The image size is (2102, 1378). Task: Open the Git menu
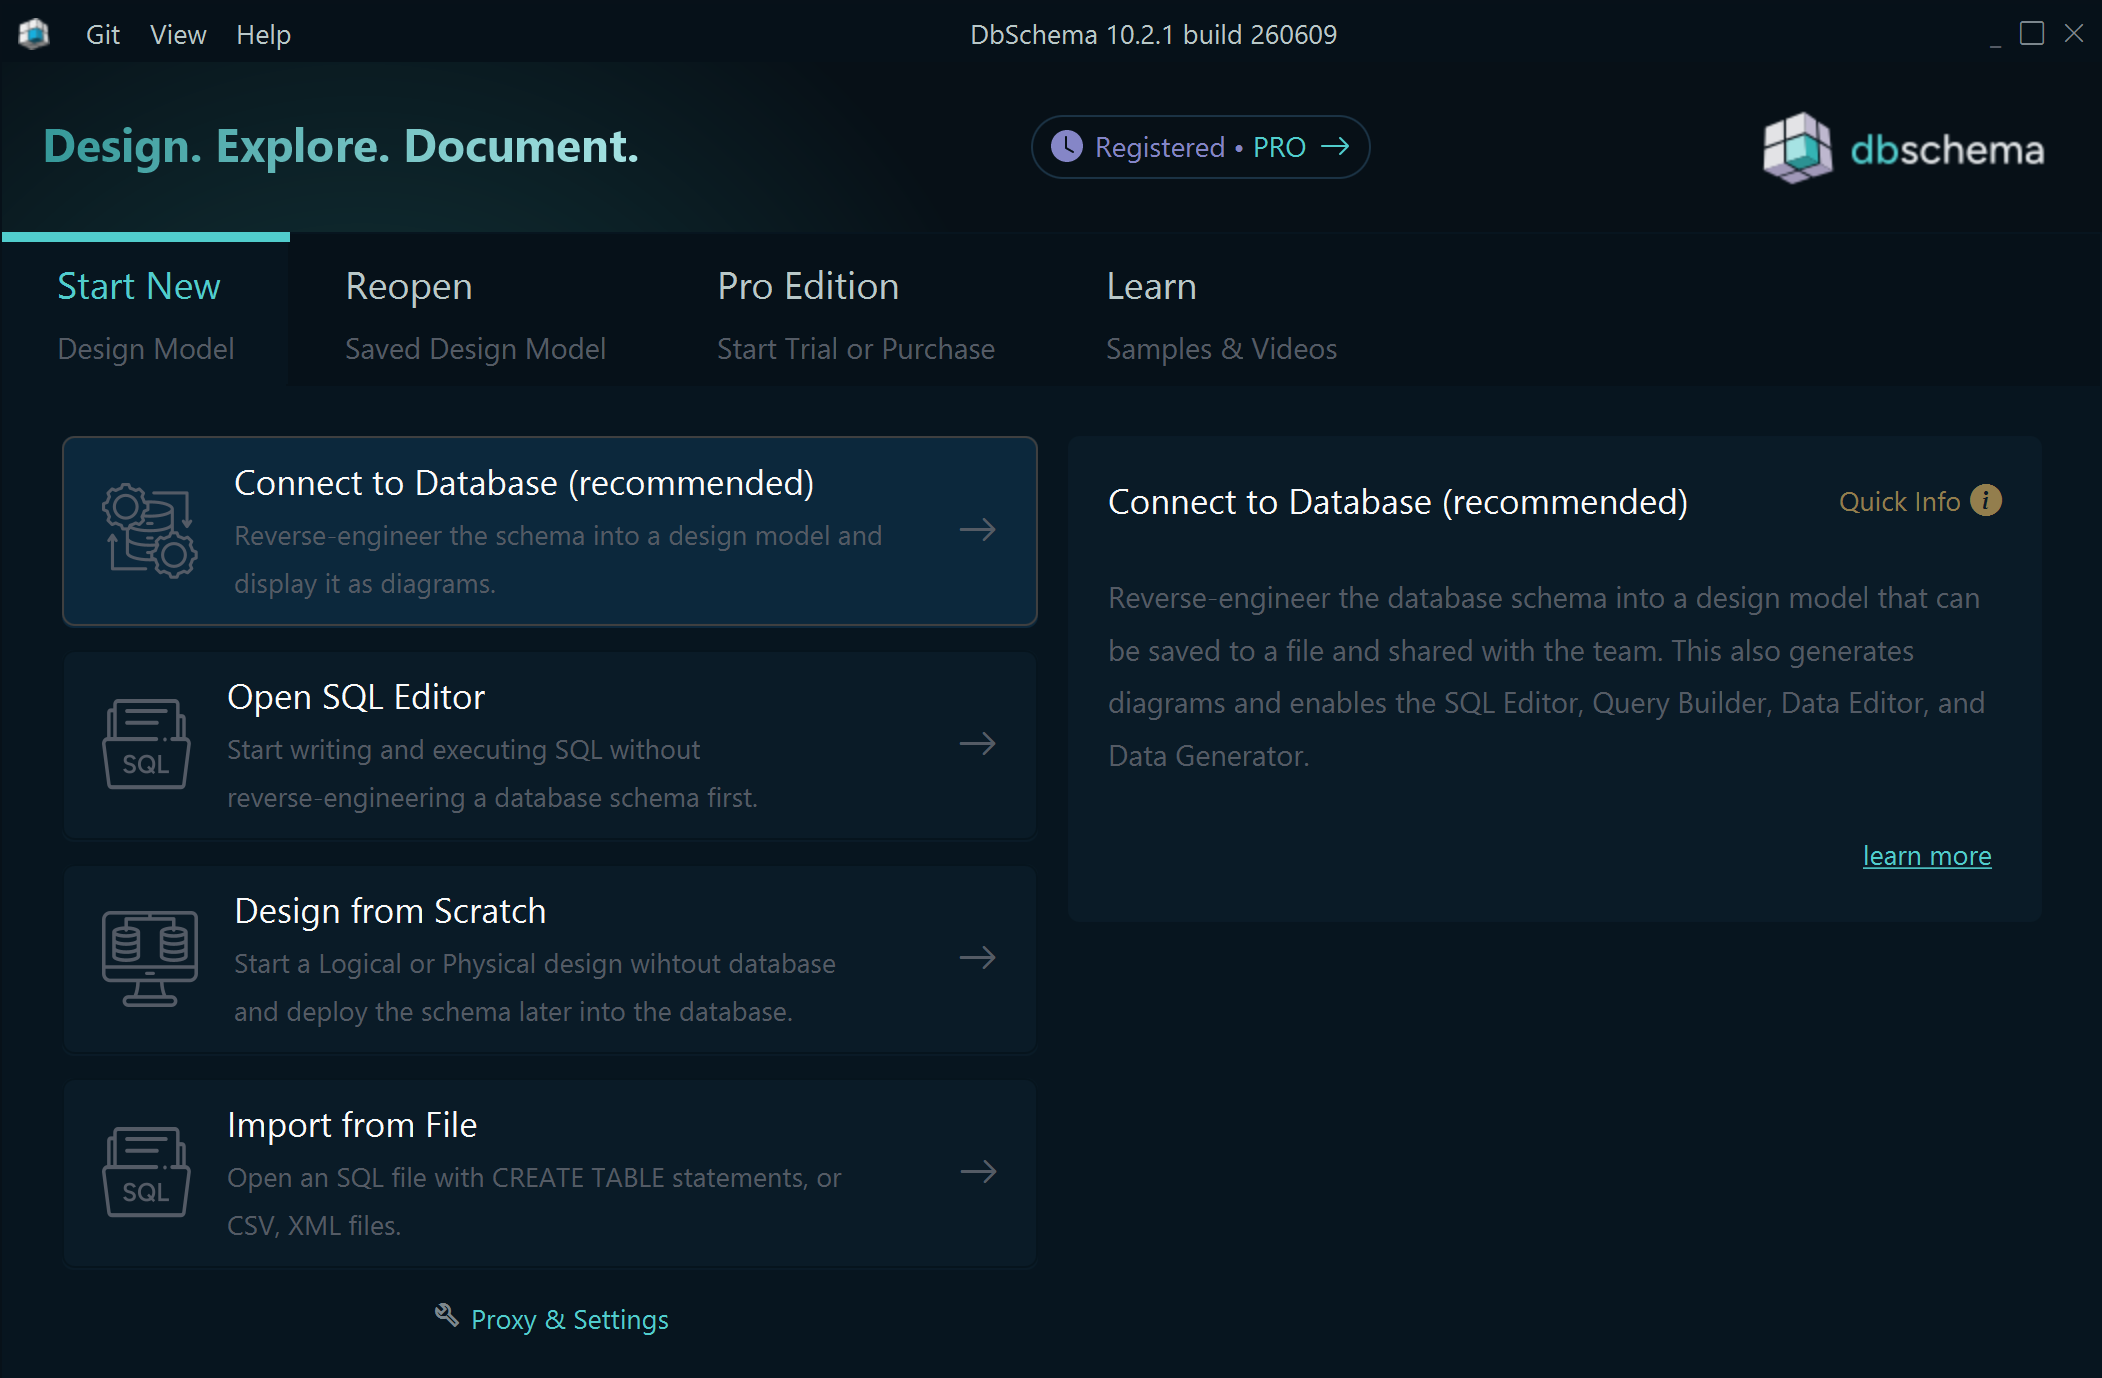(103, 34)
